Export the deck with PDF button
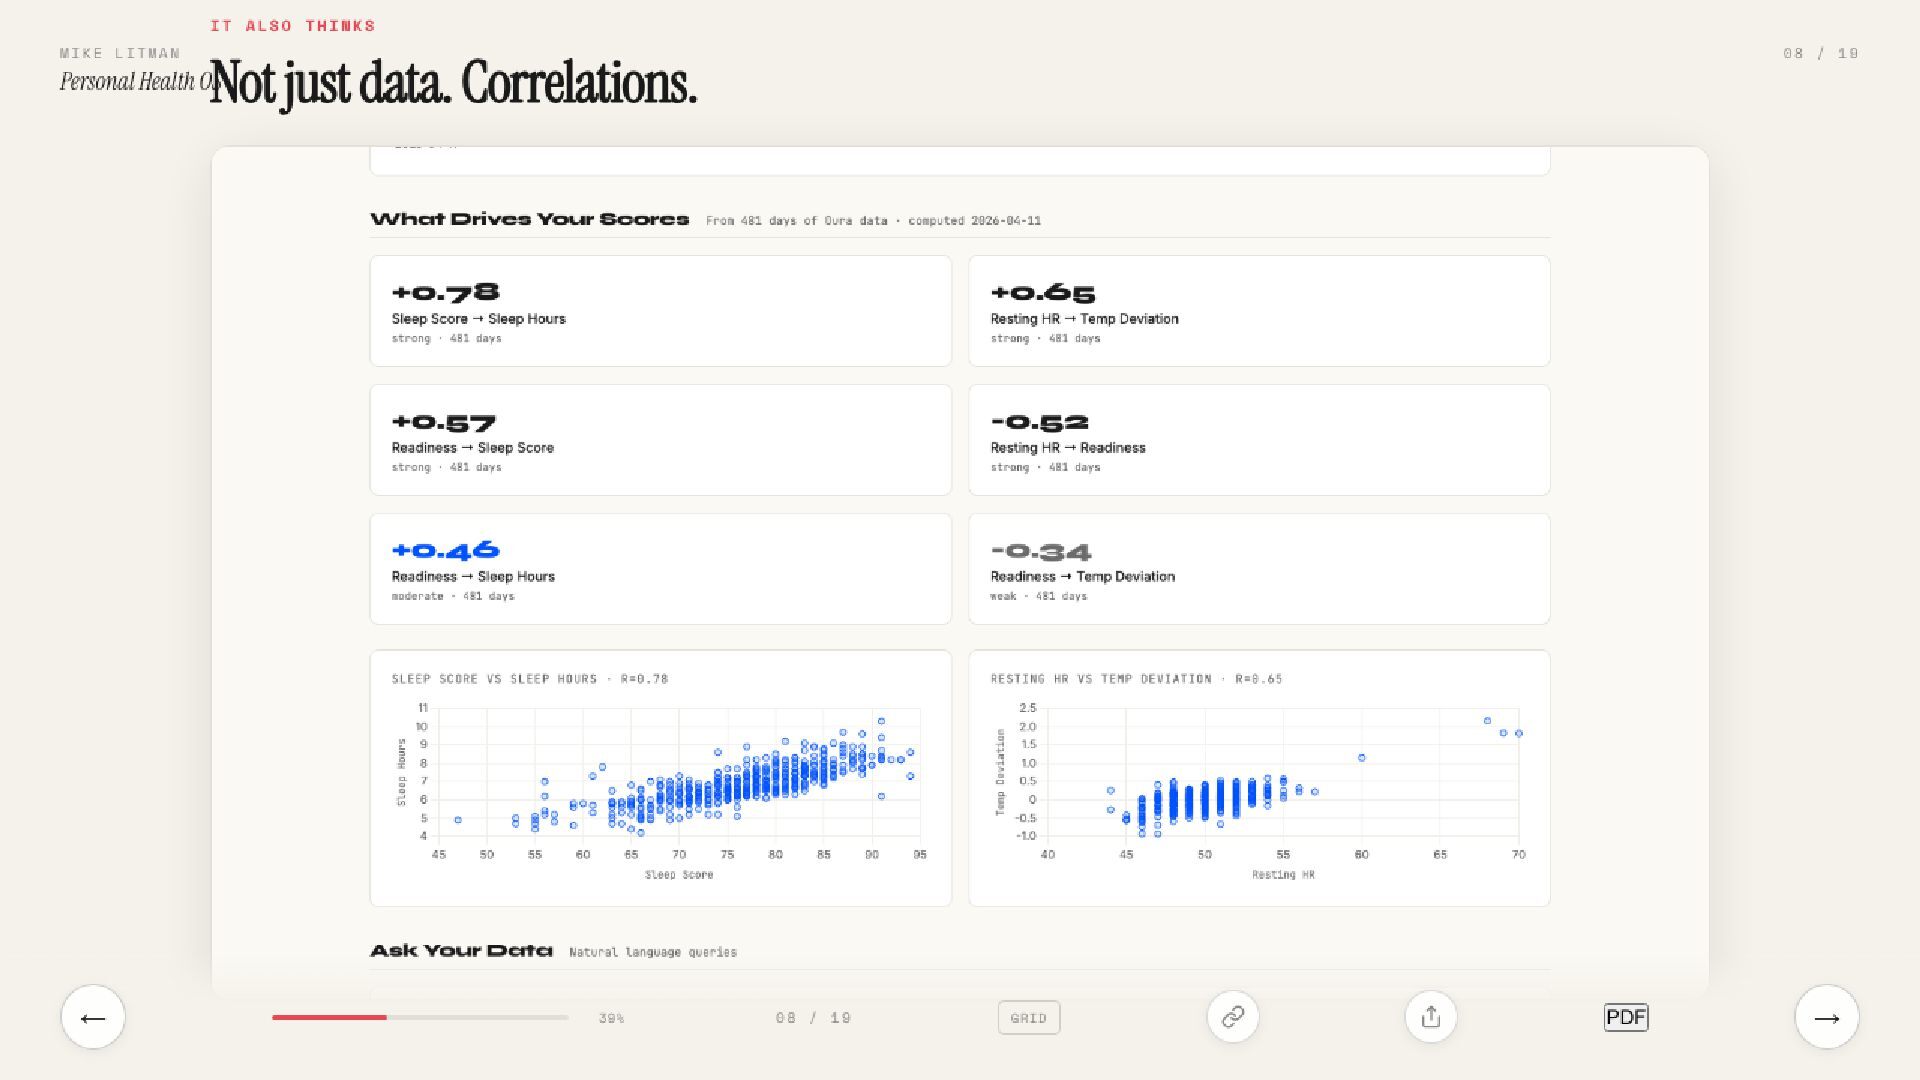 [x=1625, y=1017]
